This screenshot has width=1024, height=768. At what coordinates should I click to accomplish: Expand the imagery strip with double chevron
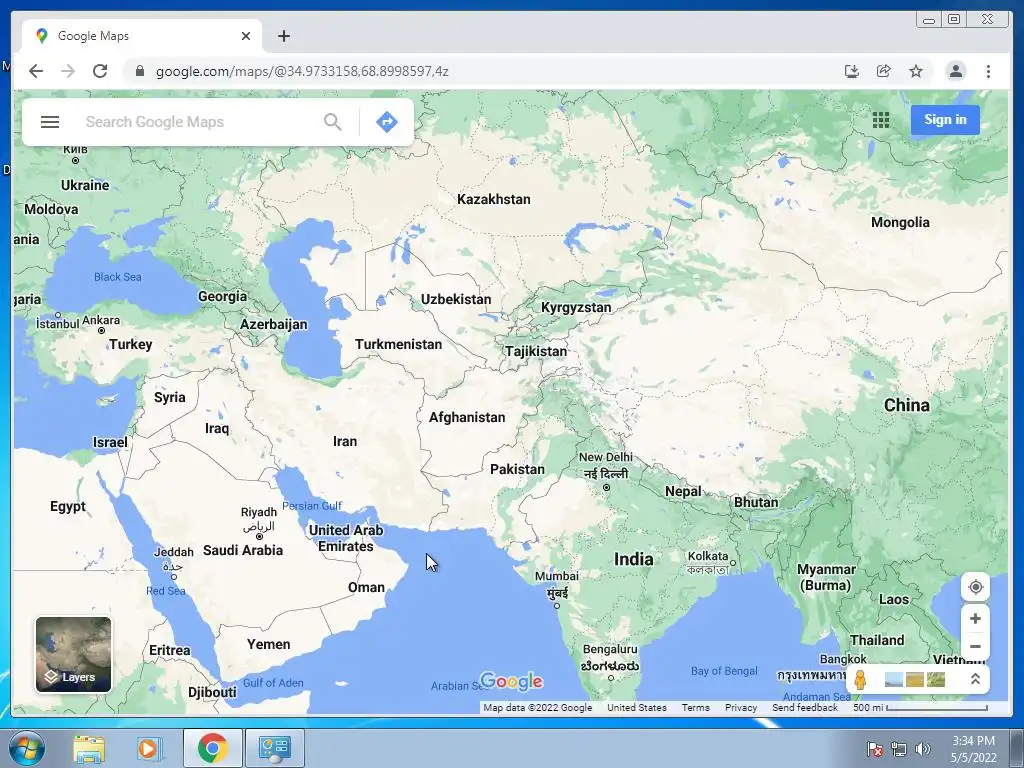coord(975,680)
